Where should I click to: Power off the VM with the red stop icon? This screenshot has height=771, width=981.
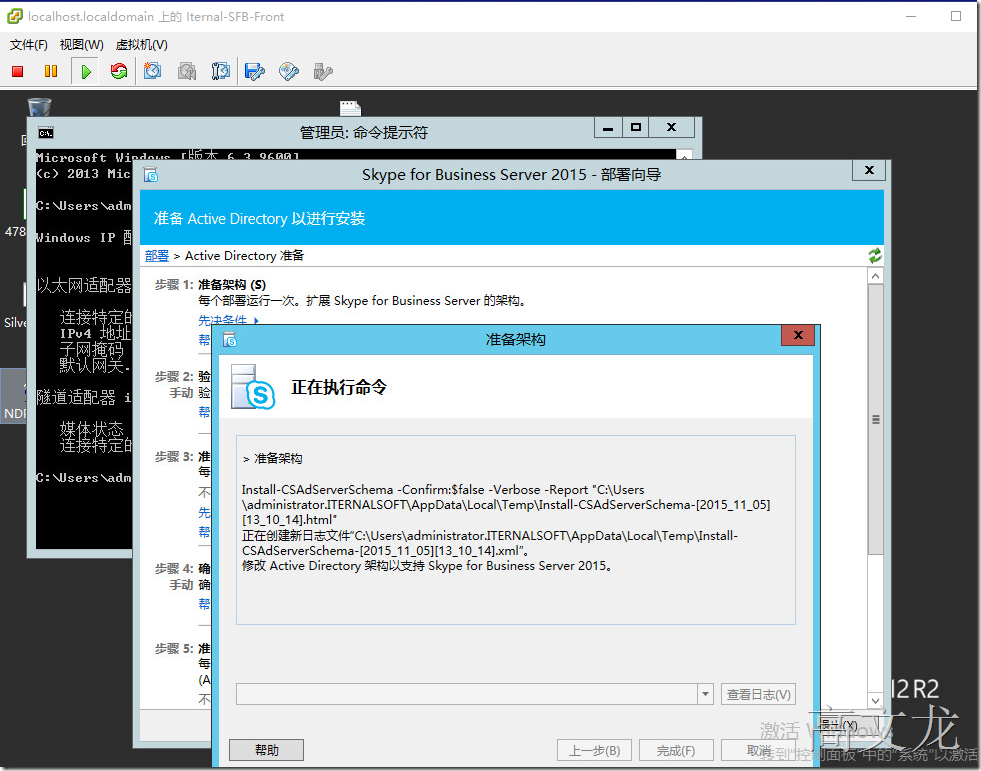point(18,71)
